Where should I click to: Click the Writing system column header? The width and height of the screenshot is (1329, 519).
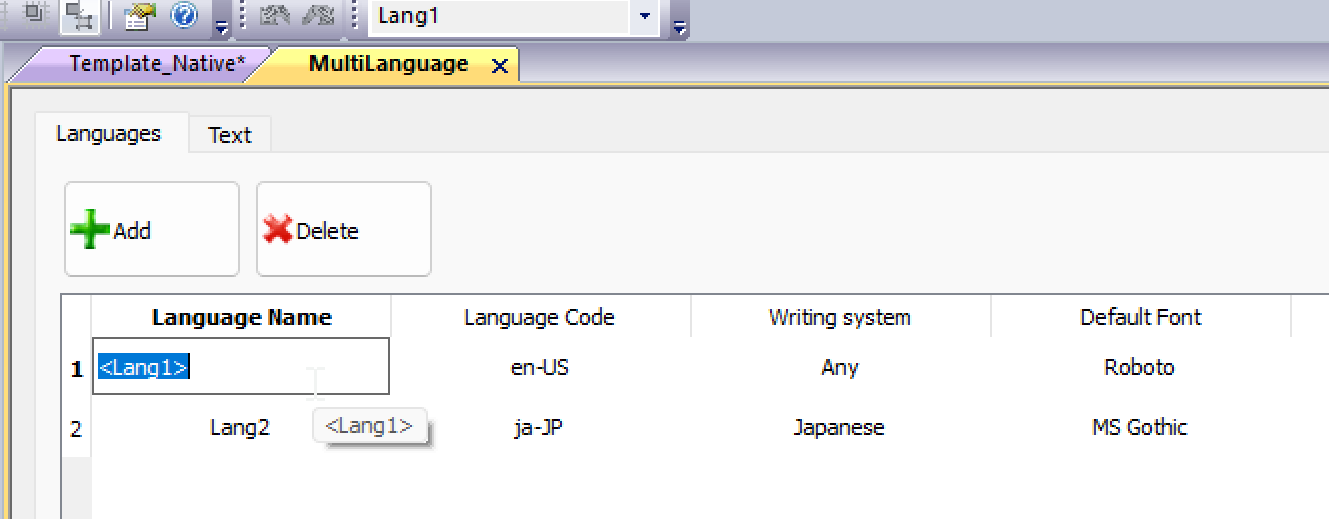click(840, 318)
